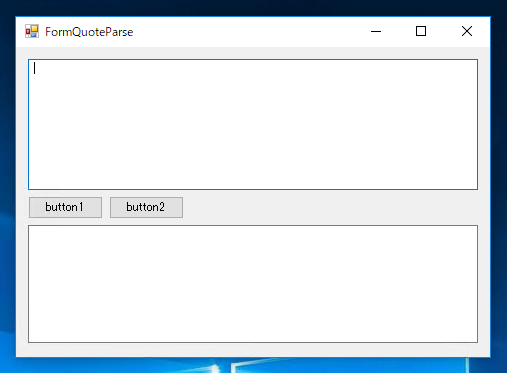Click gray form area right of button2
Screen dimensions: 507x373
(330, 207)
